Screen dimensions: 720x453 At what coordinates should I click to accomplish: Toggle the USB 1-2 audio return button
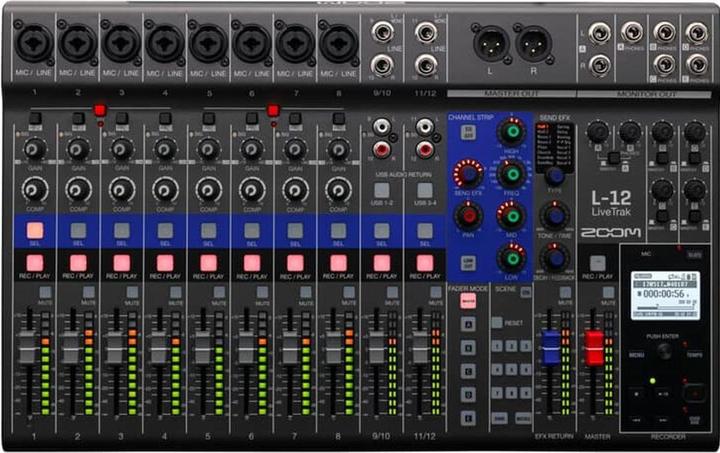[x=381, y=190]
